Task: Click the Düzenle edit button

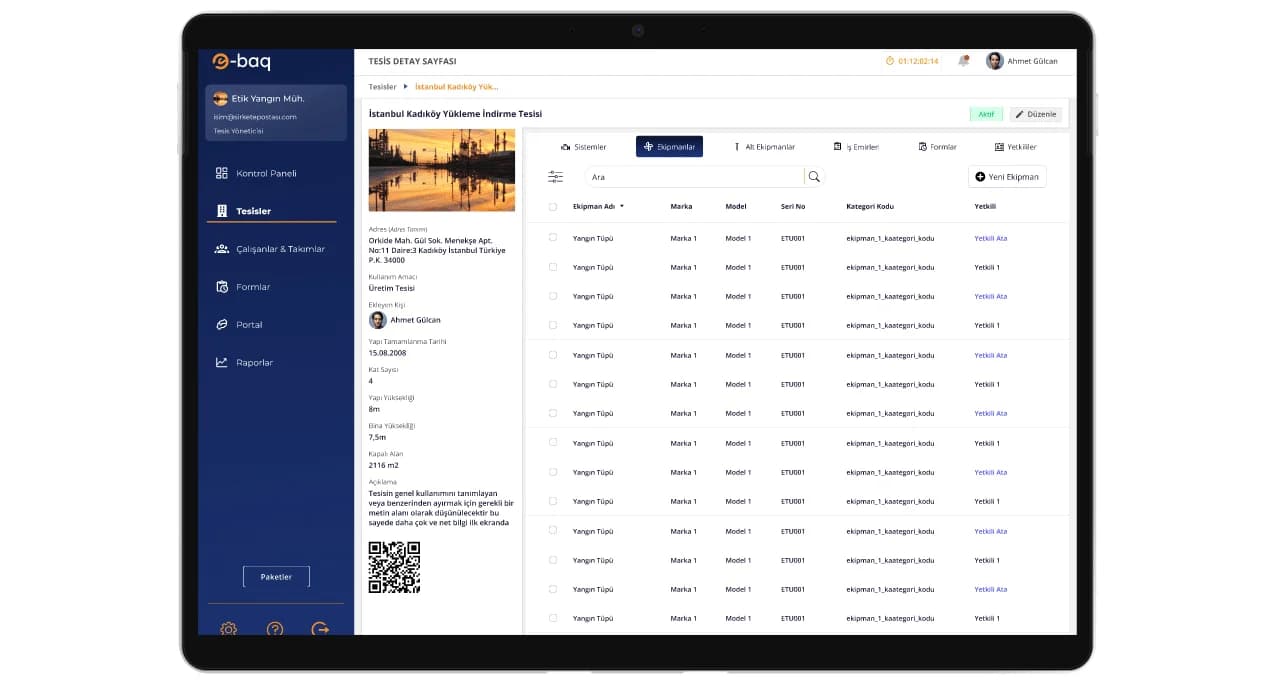Action: coord(1036,114)
